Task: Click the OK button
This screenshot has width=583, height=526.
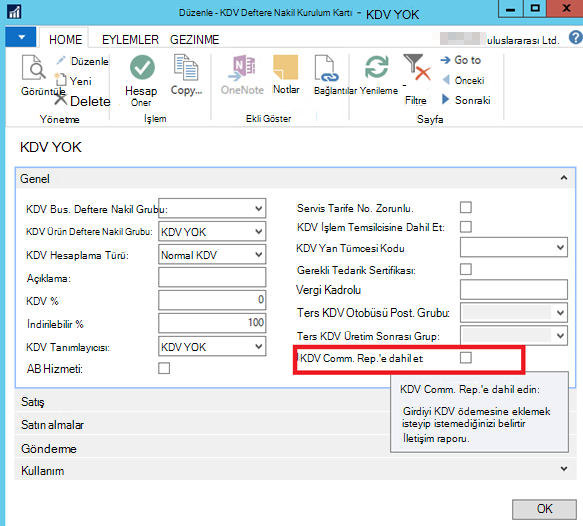Action: (544, 509)
